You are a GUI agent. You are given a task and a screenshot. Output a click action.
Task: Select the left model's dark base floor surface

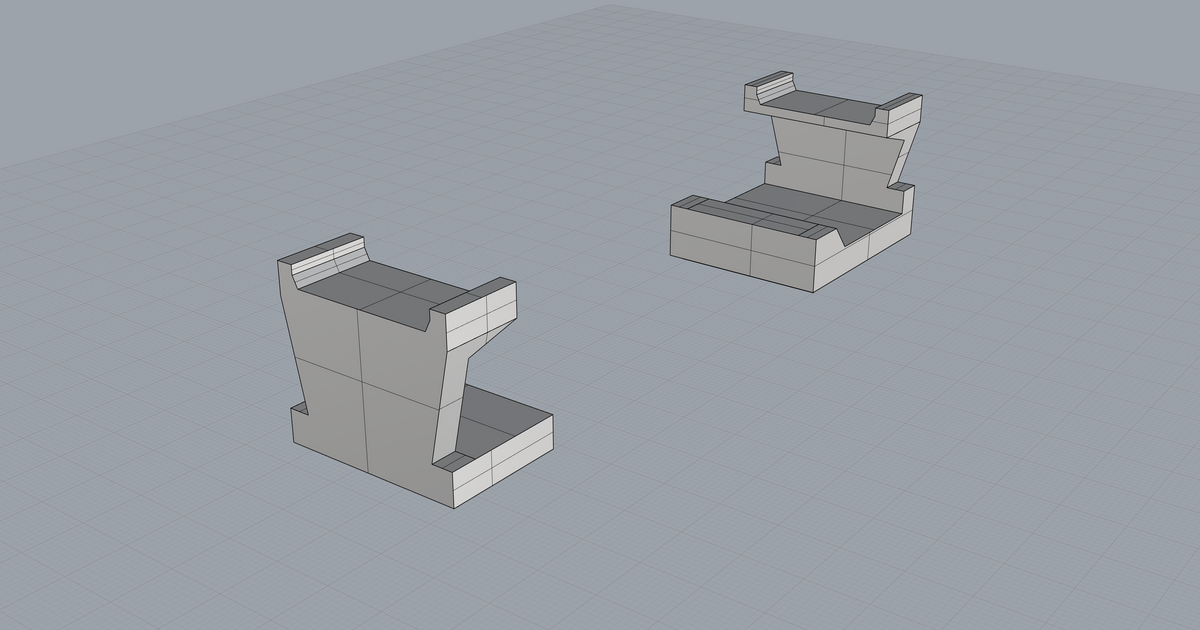pyautogui.click(x=497, y=418)
